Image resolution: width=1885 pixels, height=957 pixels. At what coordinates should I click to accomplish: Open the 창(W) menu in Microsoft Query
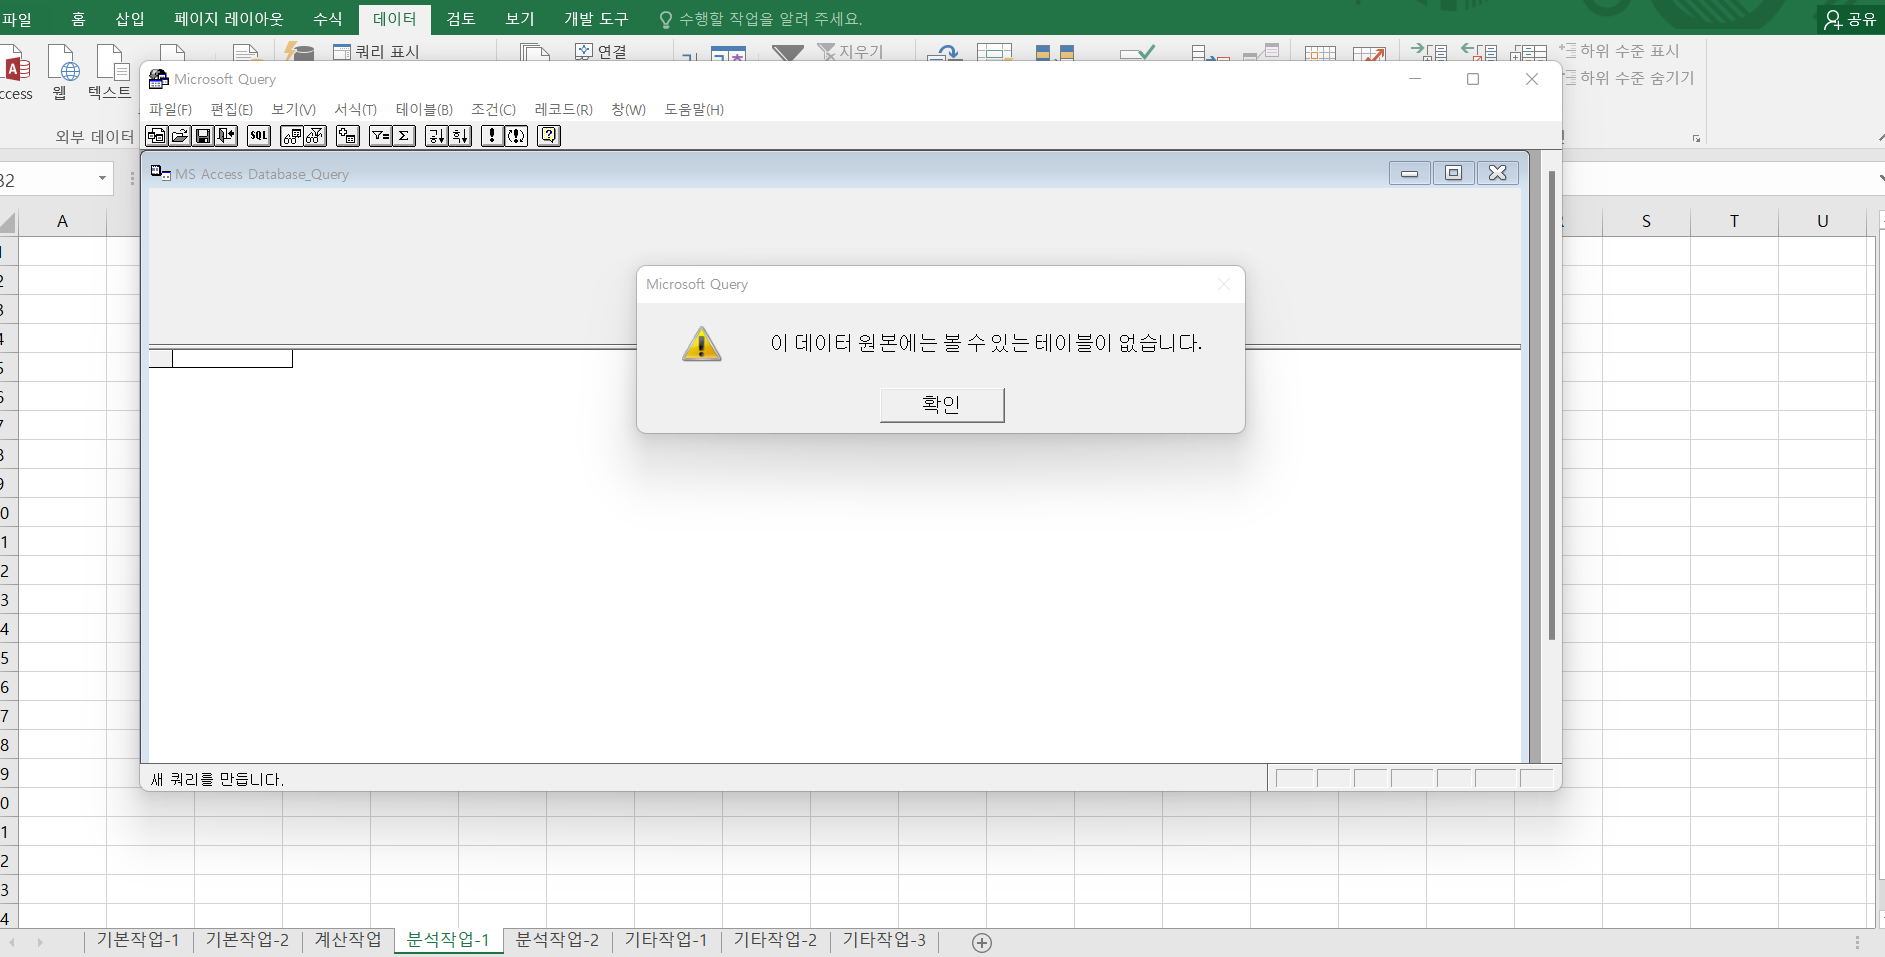(x=628, y=109)
